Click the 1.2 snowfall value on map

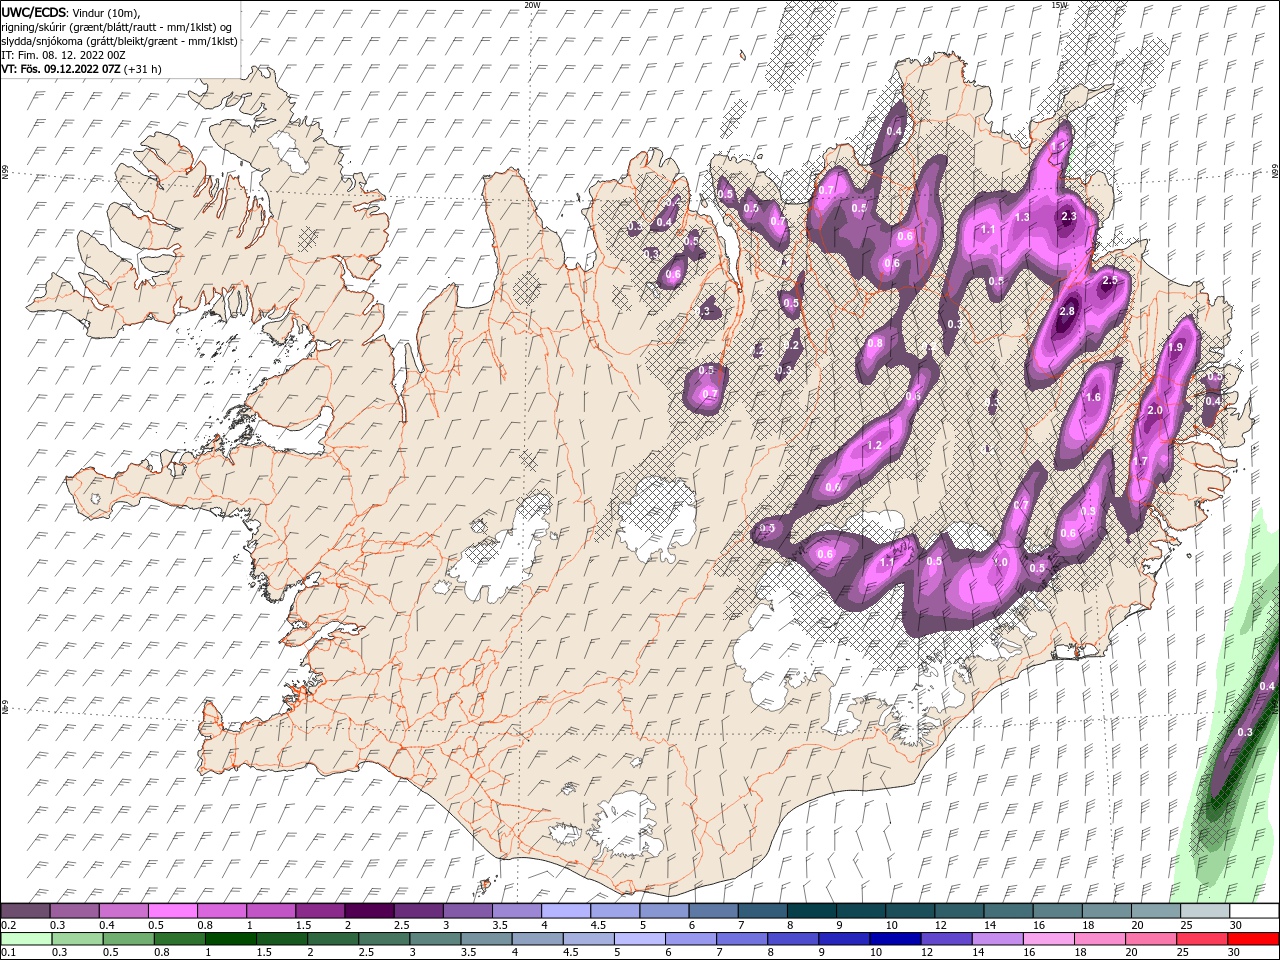point(874,445)
